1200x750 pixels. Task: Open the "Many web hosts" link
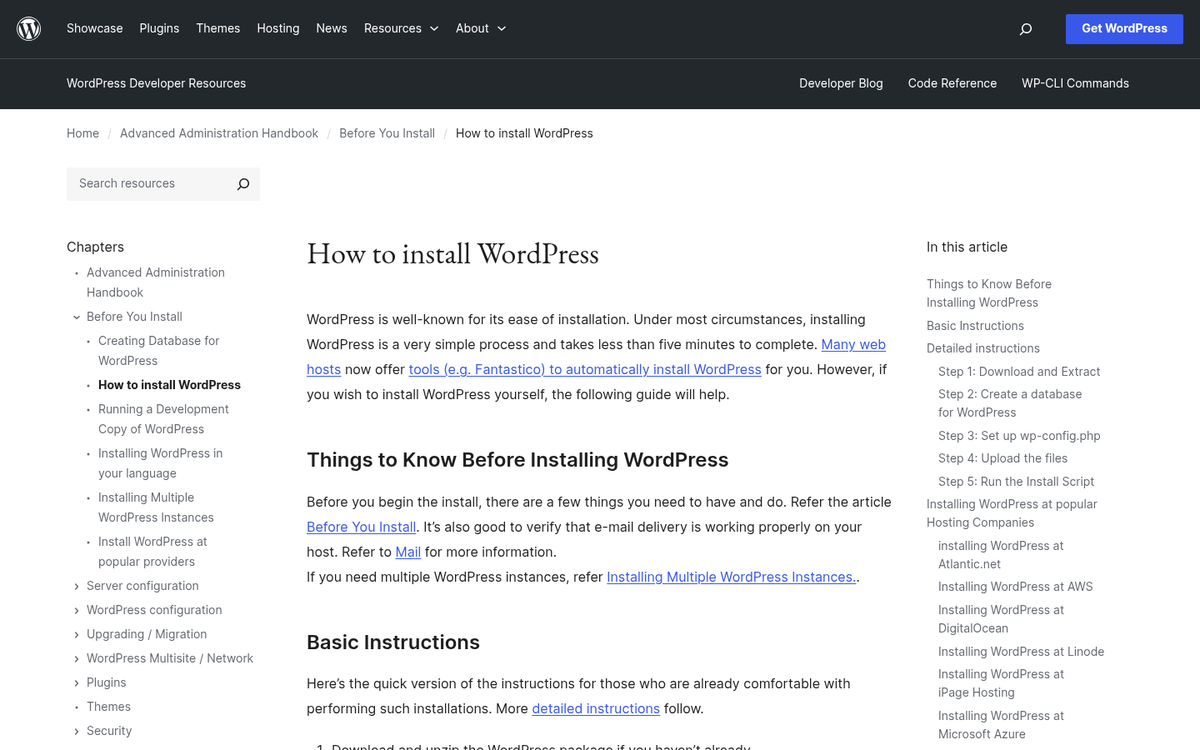tap(853, 344)
